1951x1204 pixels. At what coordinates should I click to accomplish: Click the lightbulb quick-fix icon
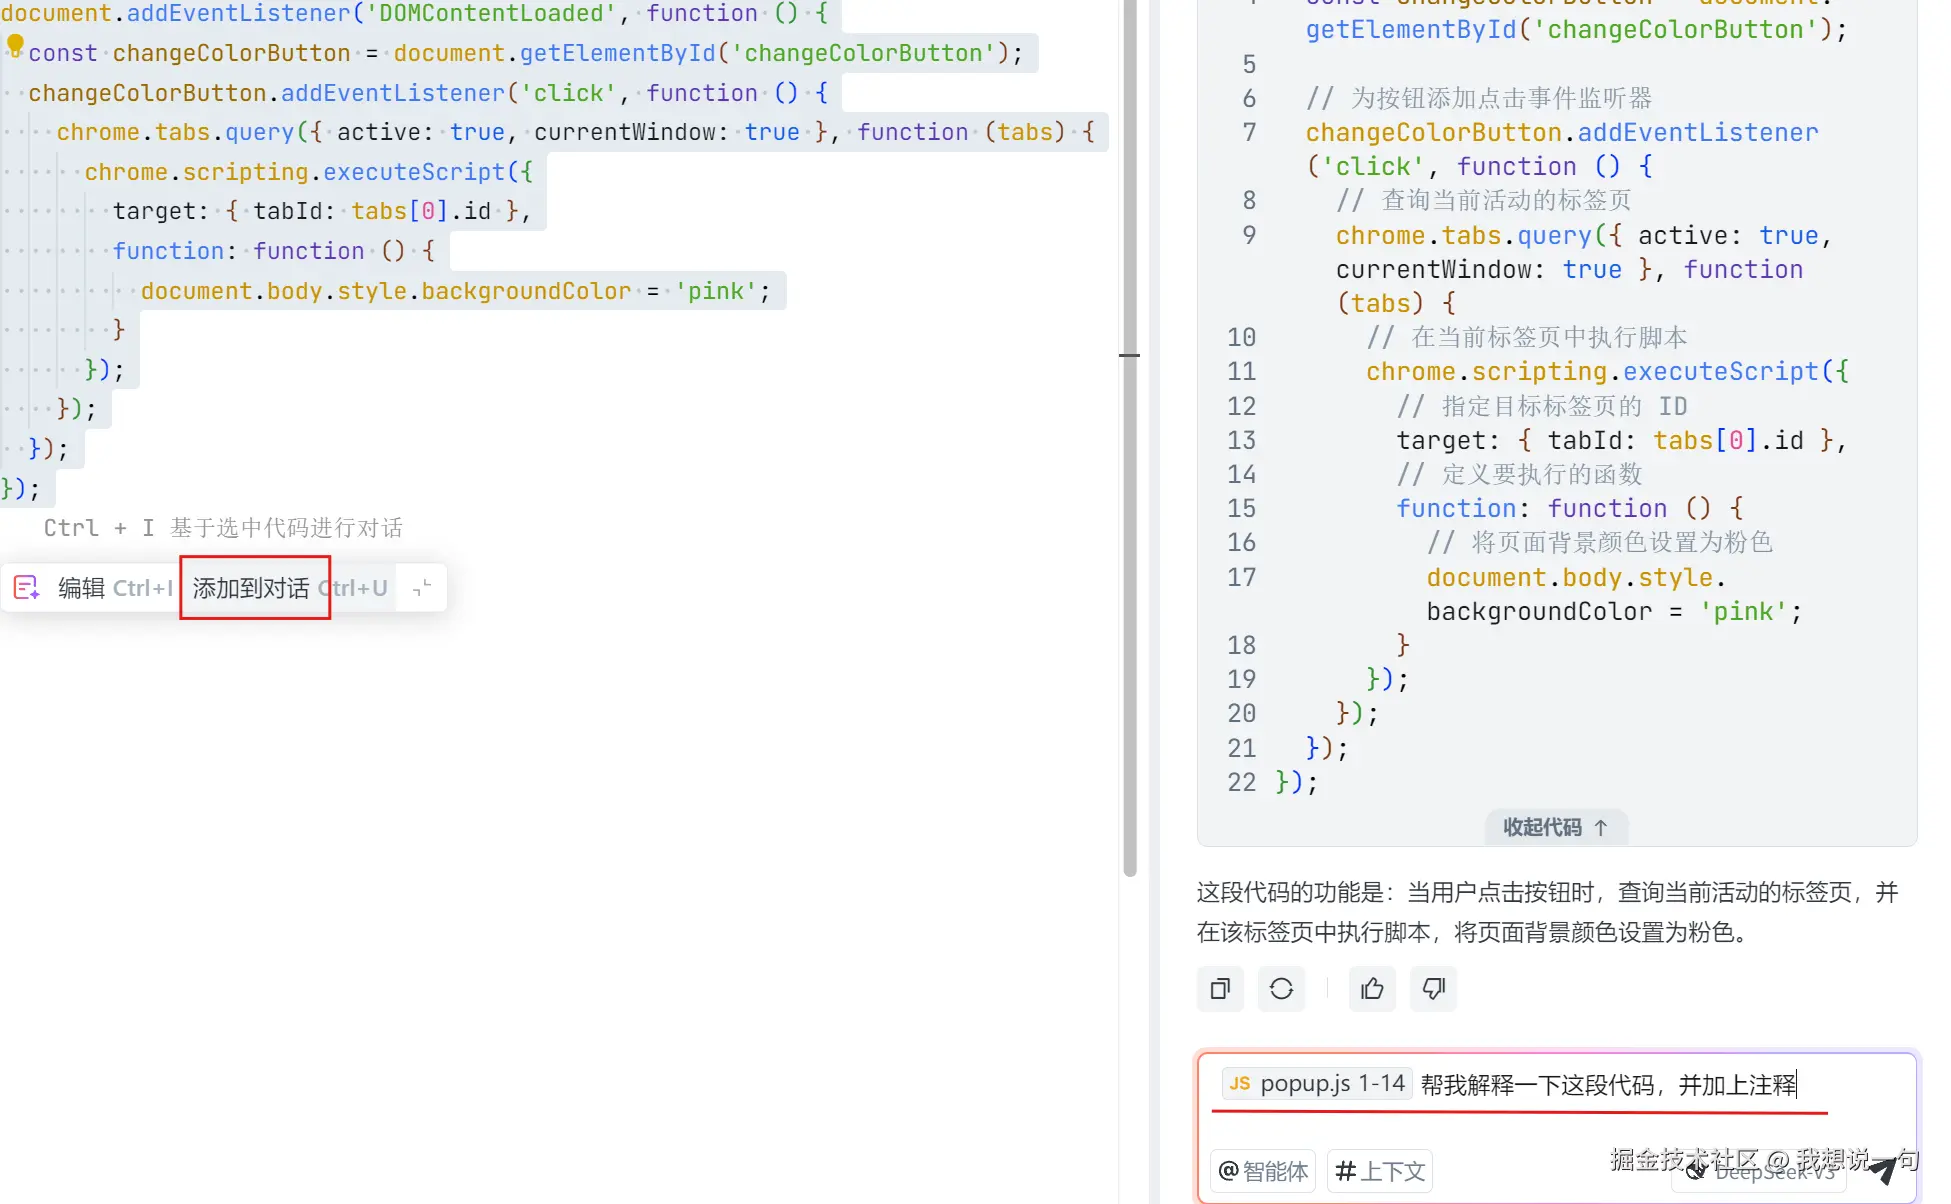coord(15,46)
